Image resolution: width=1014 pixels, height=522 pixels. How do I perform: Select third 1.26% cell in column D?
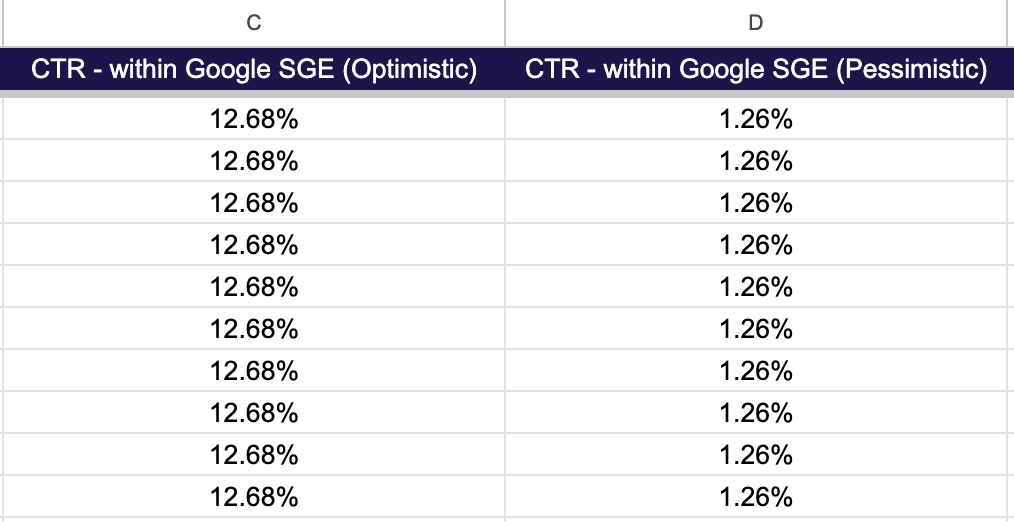[x=756, y=203]
